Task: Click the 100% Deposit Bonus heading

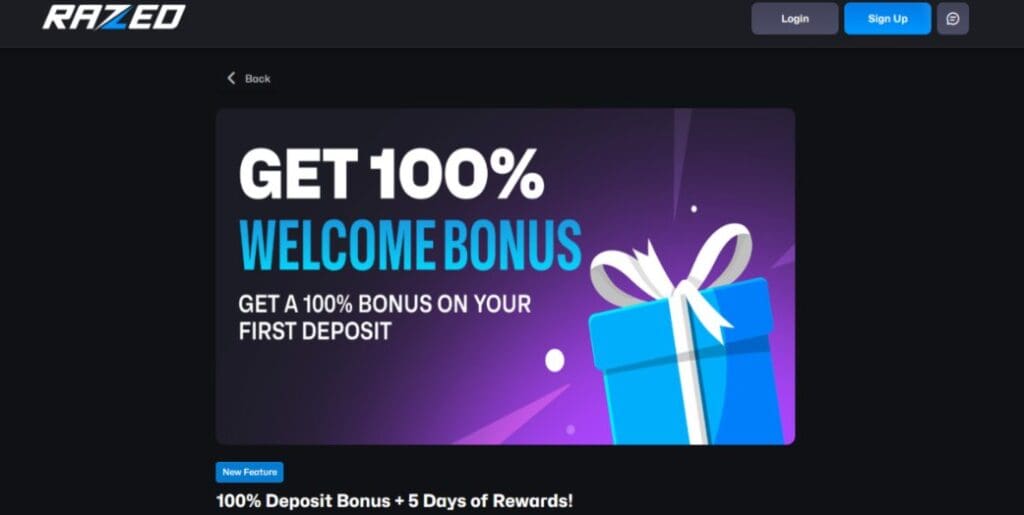Action: 394,501
